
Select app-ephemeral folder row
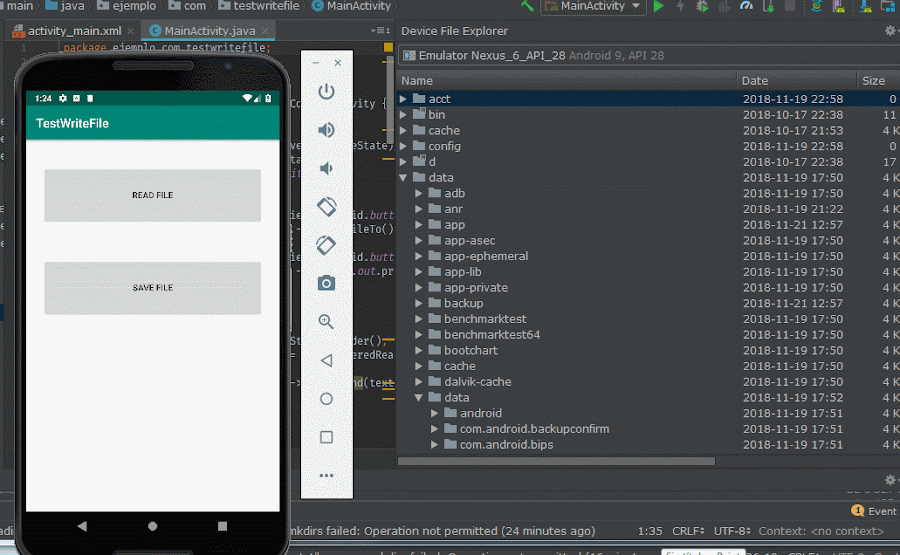point(649,256)
